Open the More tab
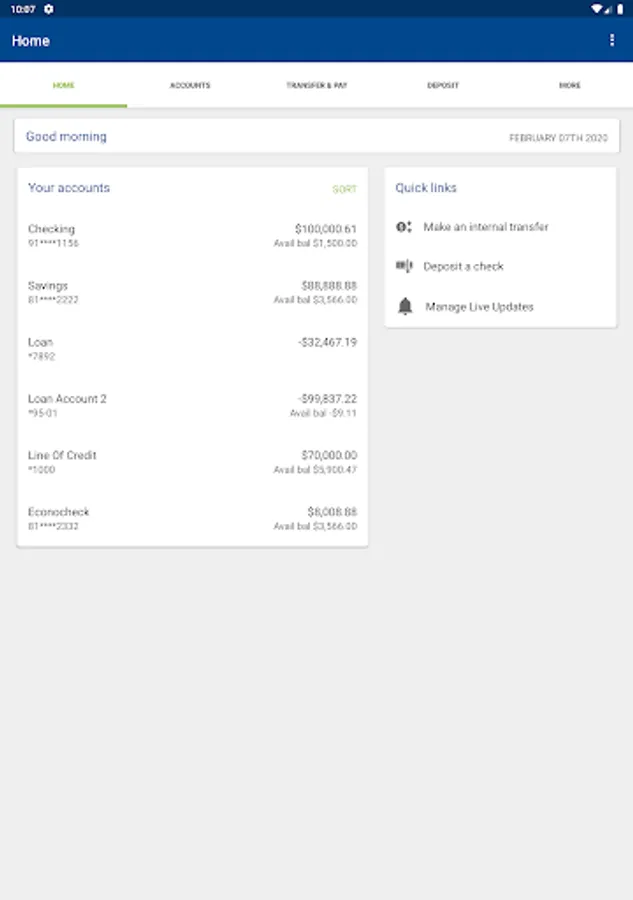The height and width of the screenshot is (900, 633). coord(569,86)
